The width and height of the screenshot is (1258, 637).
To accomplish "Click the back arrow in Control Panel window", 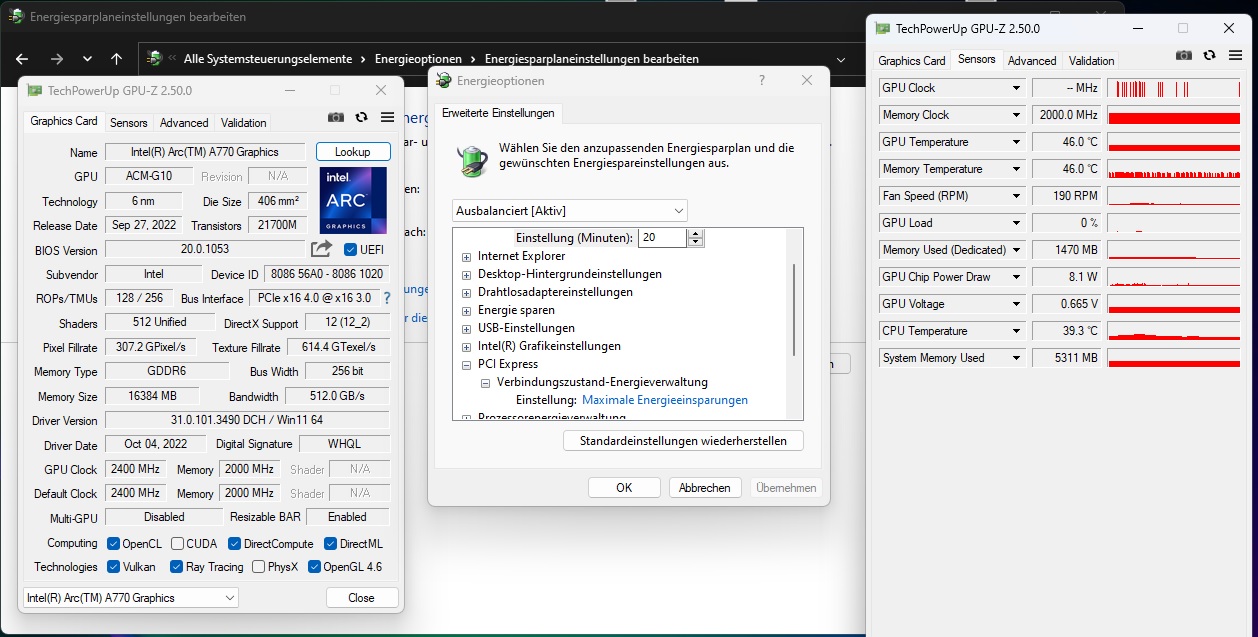I will point(22,59).
